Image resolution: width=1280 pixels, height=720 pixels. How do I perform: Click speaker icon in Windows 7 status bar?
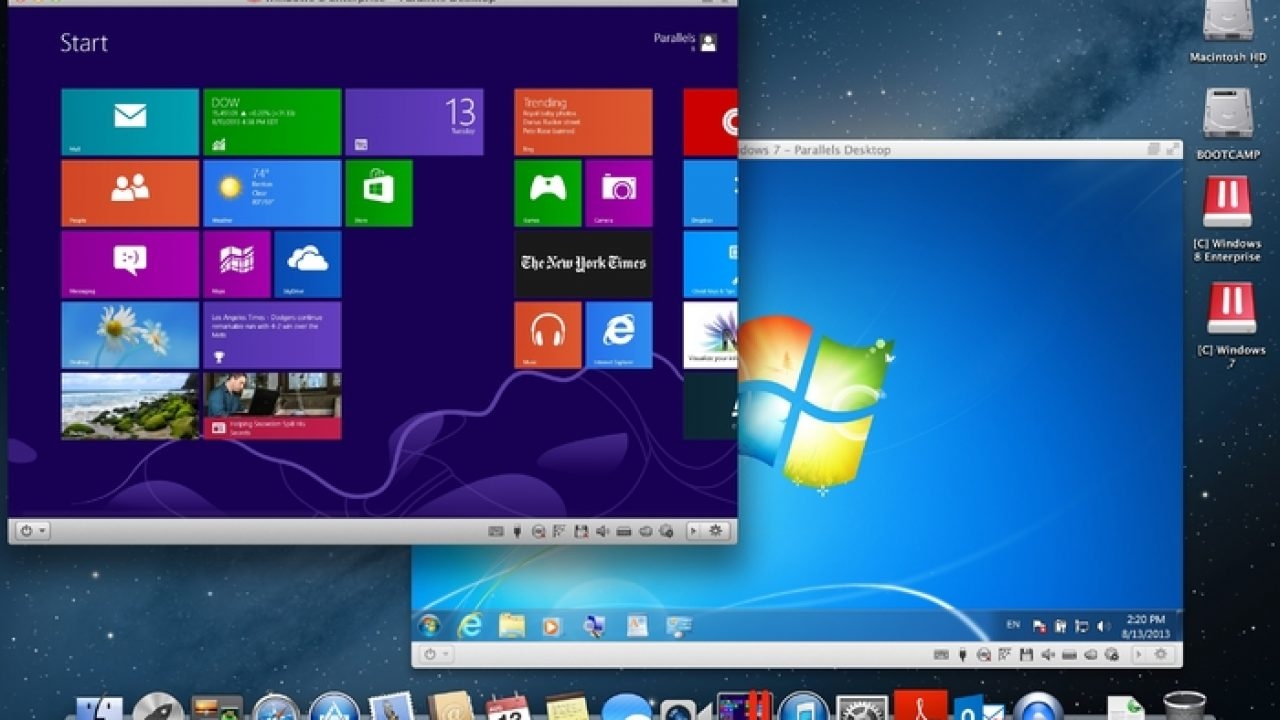click(x=1047, y=654)
